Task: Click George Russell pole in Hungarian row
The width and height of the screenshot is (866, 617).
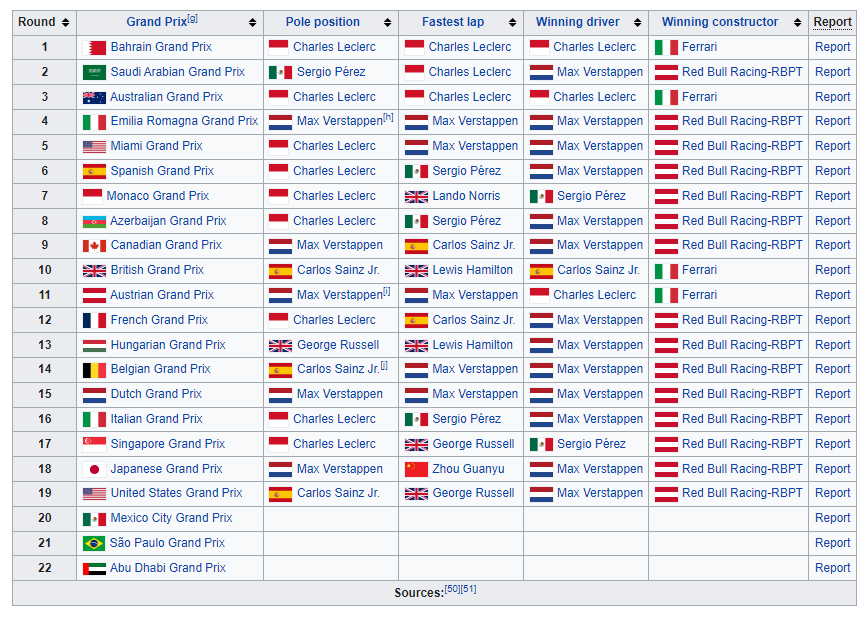Action: coord(338,345)
